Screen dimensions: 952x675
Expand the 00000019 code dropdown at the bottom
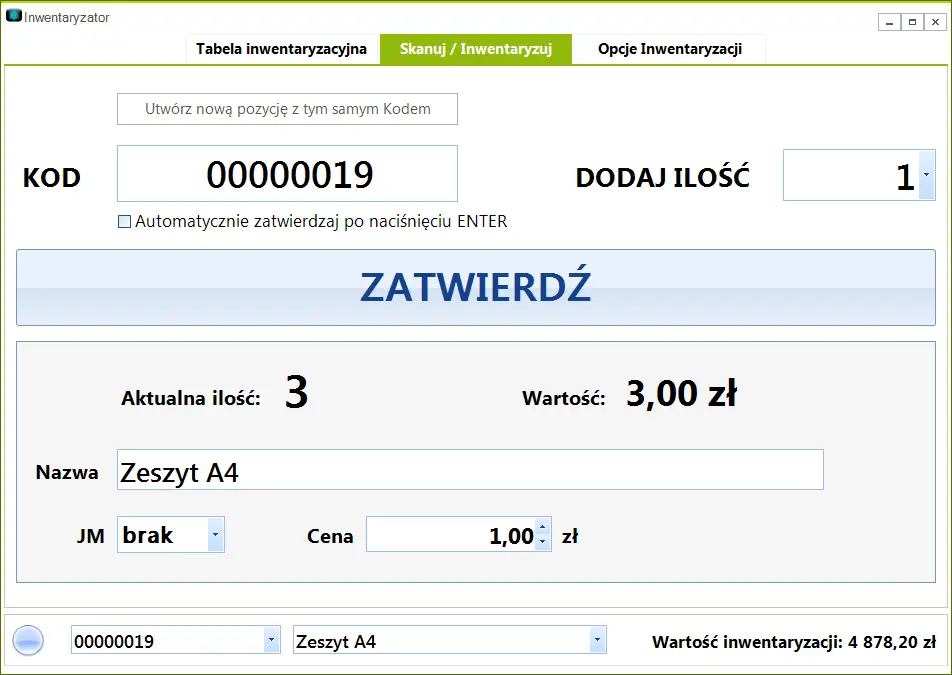(x=271, y=640)
